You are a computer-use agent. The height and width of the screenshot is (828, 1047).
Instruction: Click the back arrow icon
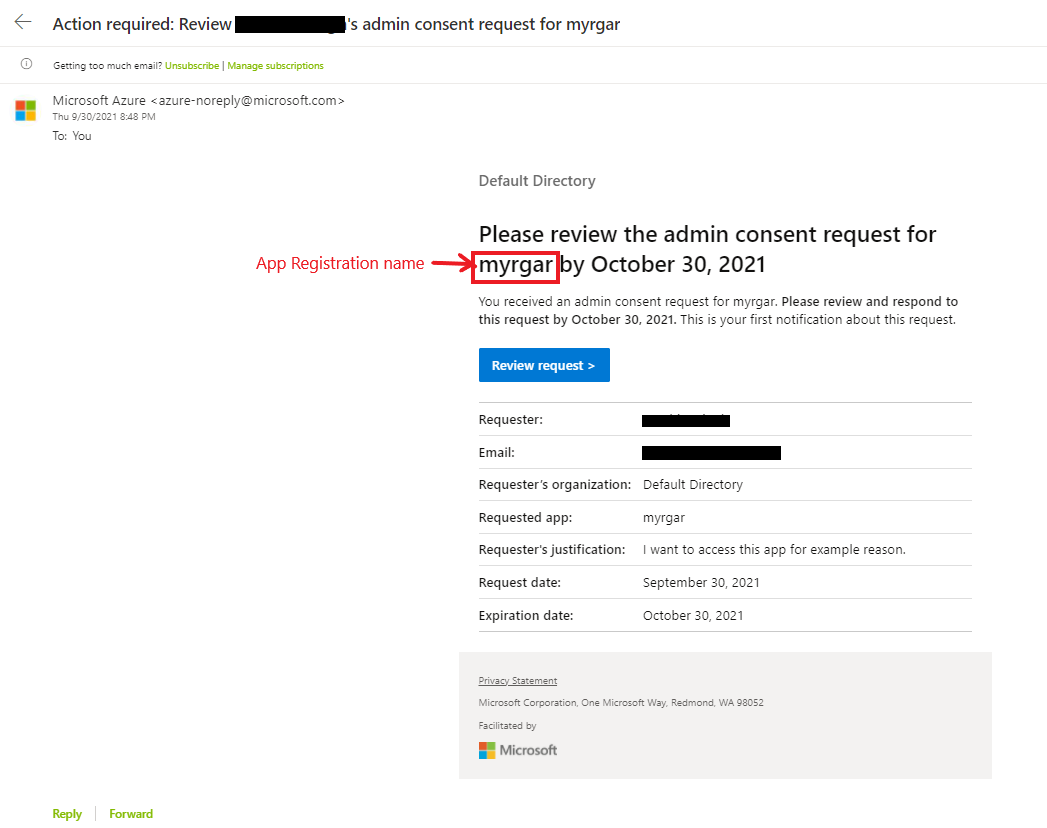[x=23, y=22]
